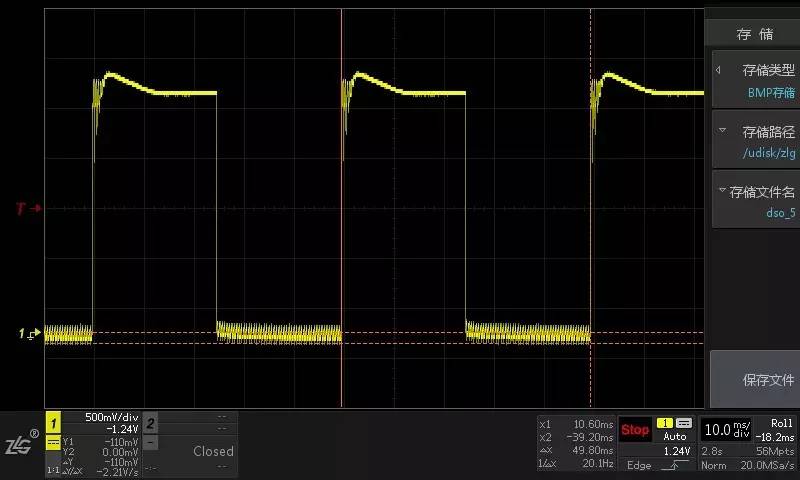Select the solid vertical cursor line
The image size is (800, 480).
341,208
